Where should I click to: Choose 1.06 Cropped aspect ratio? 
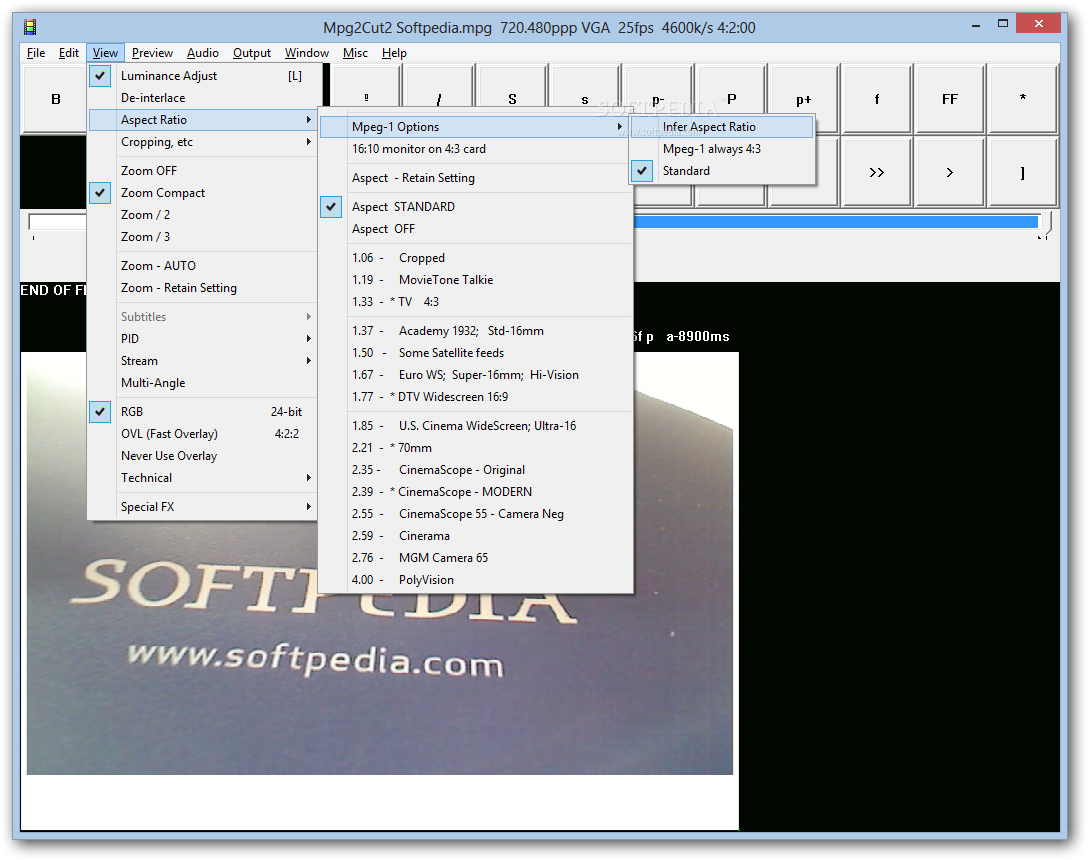476,258
